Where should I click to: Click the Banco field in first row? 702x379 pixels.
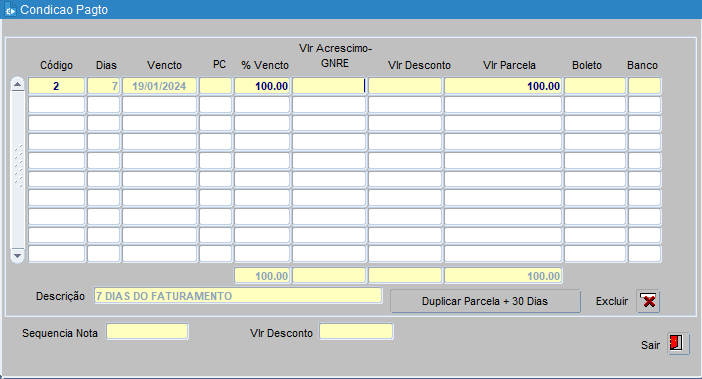click(645, 86)
